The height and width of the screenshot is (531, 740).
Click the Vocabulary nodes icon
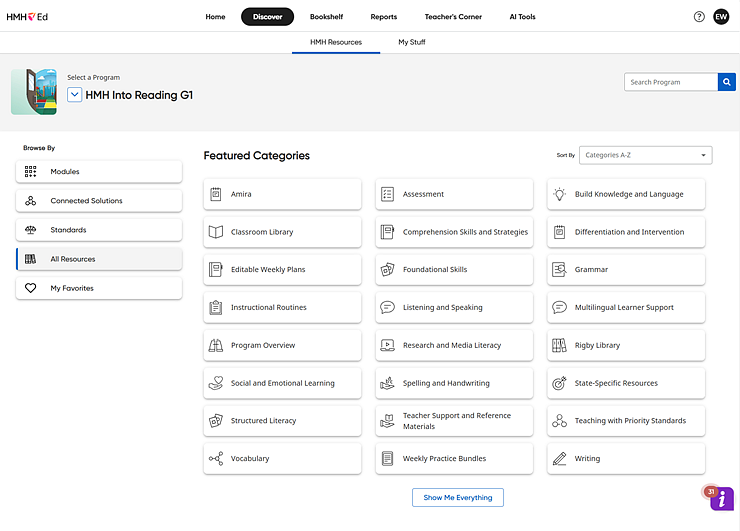tap(216, 458)
